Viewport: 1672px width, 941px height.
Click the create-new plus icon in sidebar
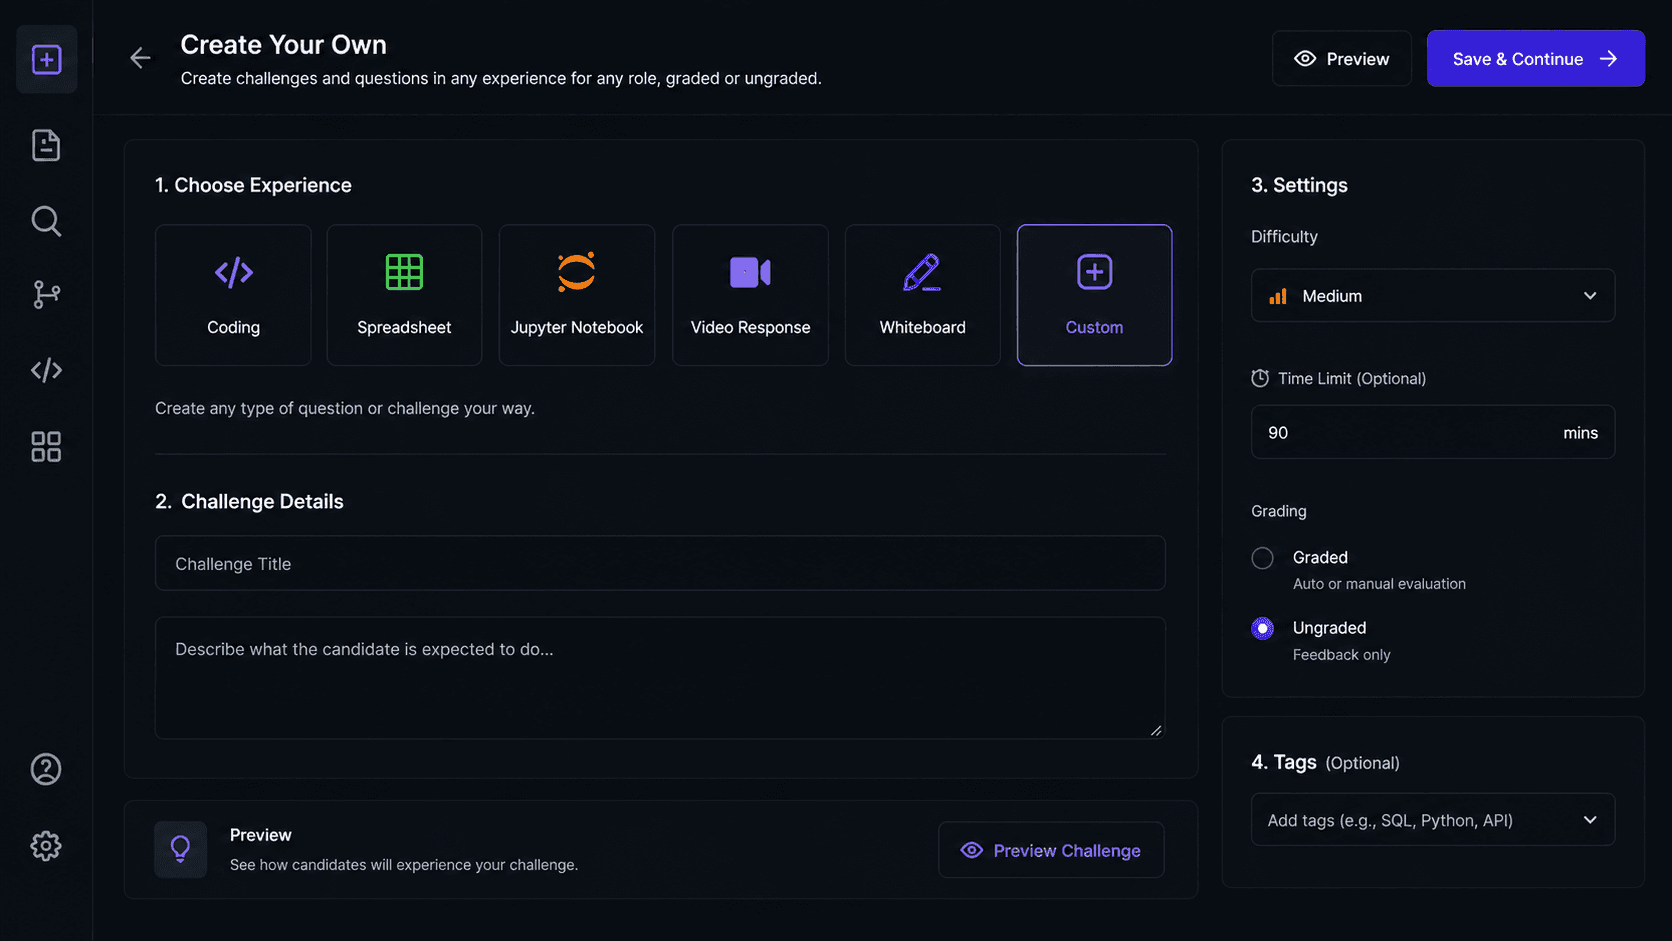46,59
